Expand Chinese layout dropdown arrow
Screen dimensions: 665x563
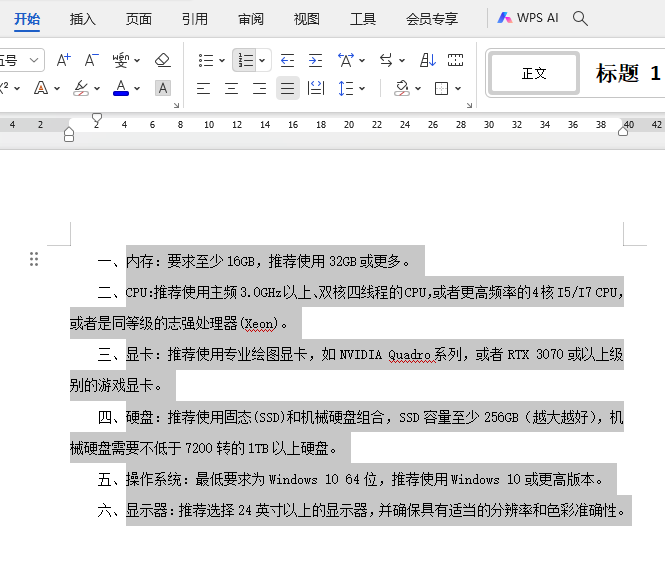tap(362, 61)
